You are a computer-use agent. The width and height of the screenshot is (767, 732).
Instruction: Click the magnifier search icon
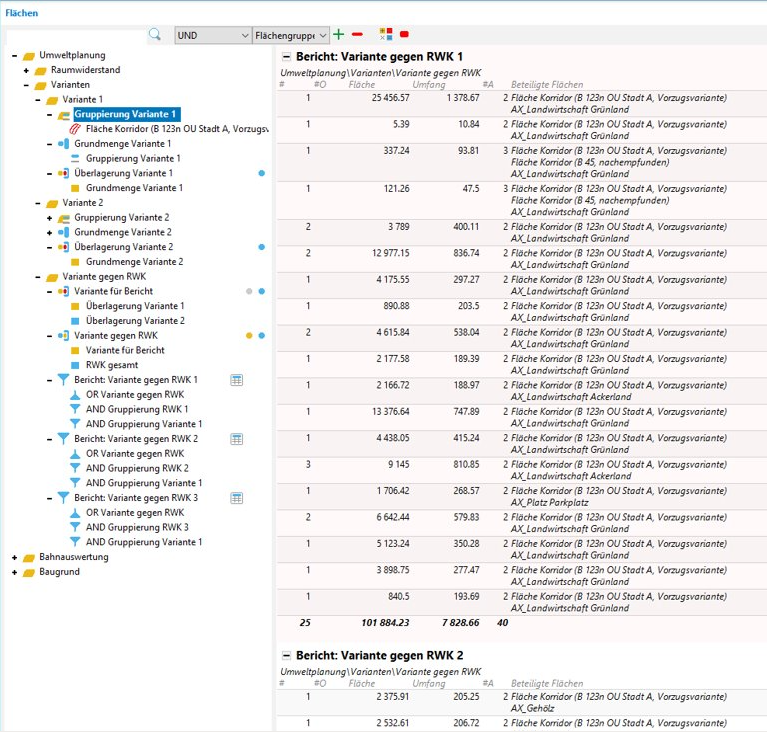(155, 34)
